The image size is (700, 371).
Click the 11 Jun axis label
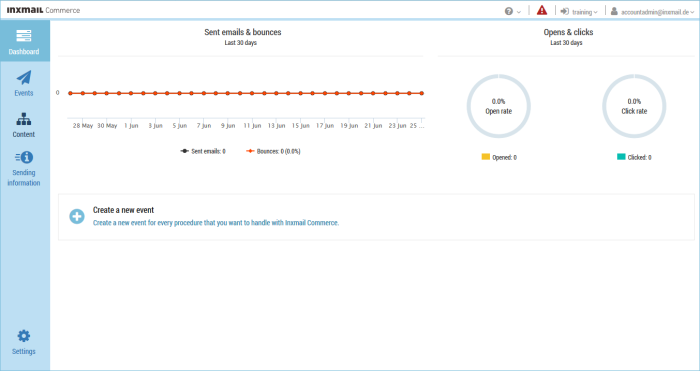coord(252,126)
